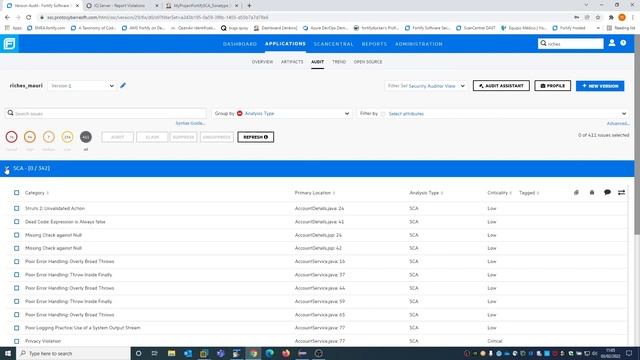Click the Search issues input field
The width and height of the screenshot is (640, 360).
(106, 113)
